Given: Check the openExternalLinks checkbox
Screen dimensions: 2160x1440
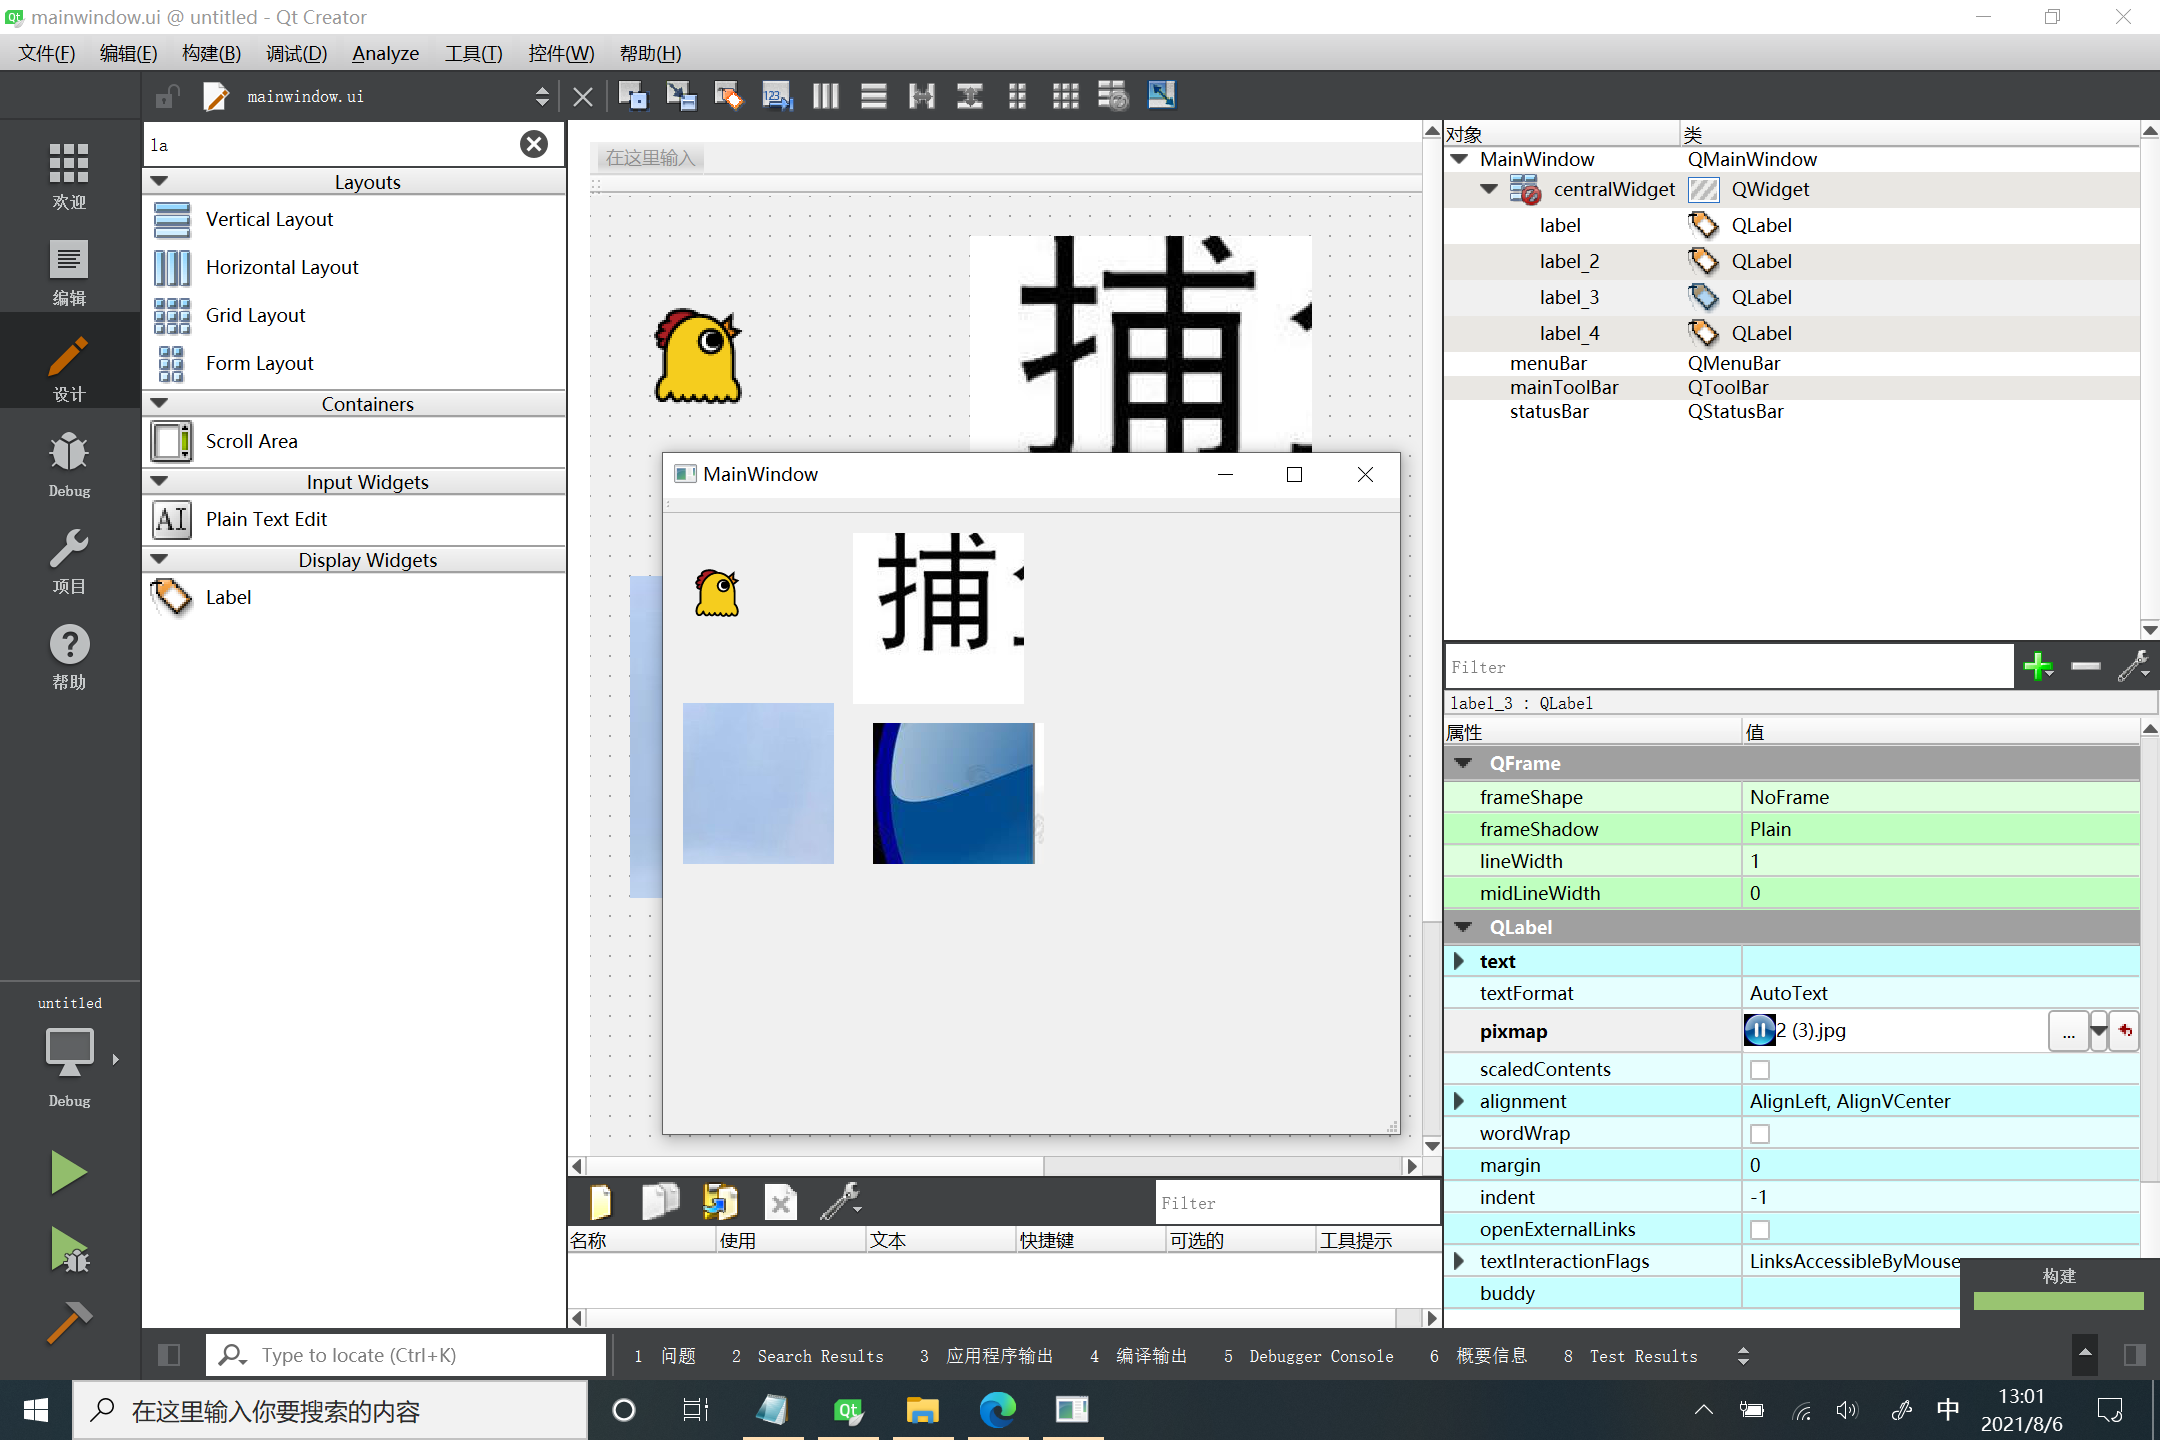Looking at the screenshot, I should (x=1760, y=1230).
